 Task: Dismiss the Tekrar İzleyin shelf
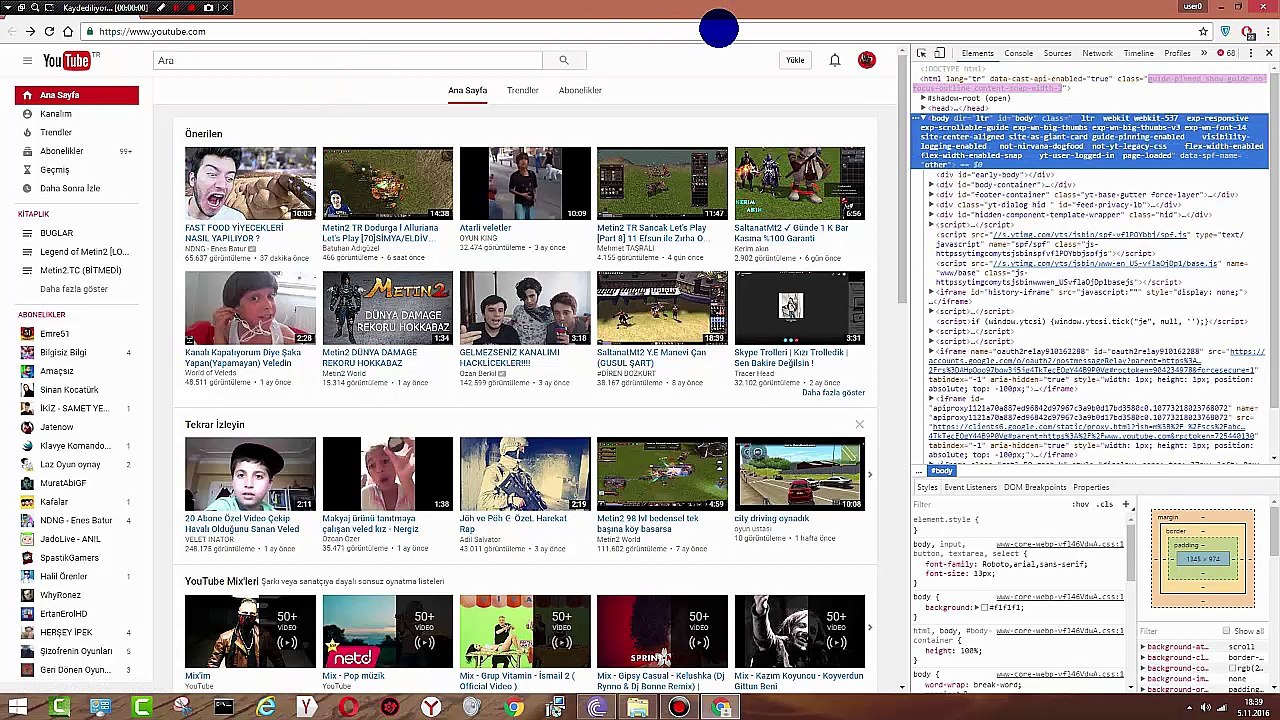[859, 425]
